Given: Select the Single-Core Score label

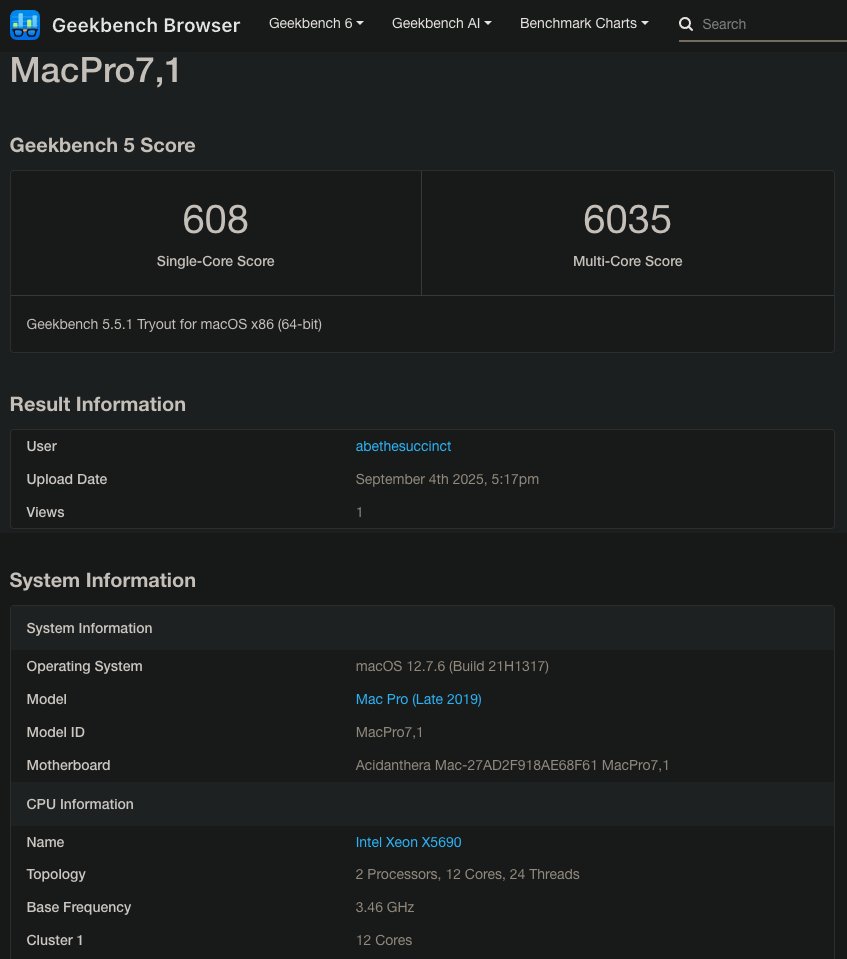Looking at the screenshot, I should (215, 261).
